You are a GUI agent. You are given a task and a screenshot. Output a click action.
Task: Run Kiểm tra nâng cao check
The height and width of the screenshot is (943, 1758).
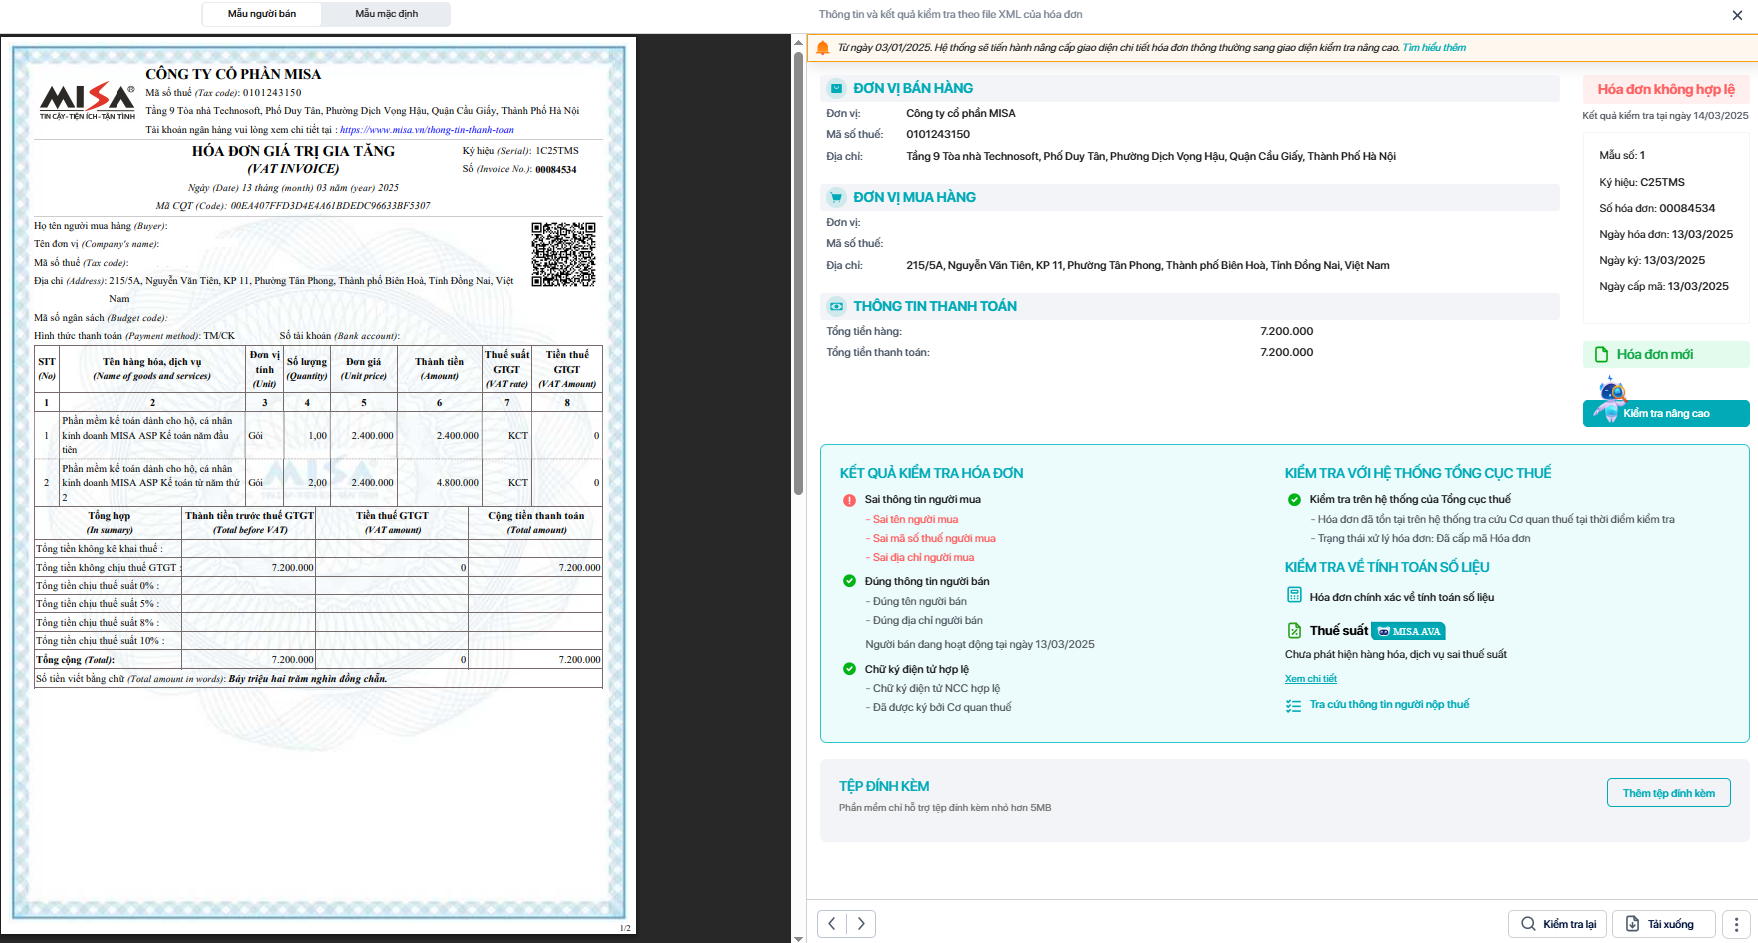(1666, 413)
